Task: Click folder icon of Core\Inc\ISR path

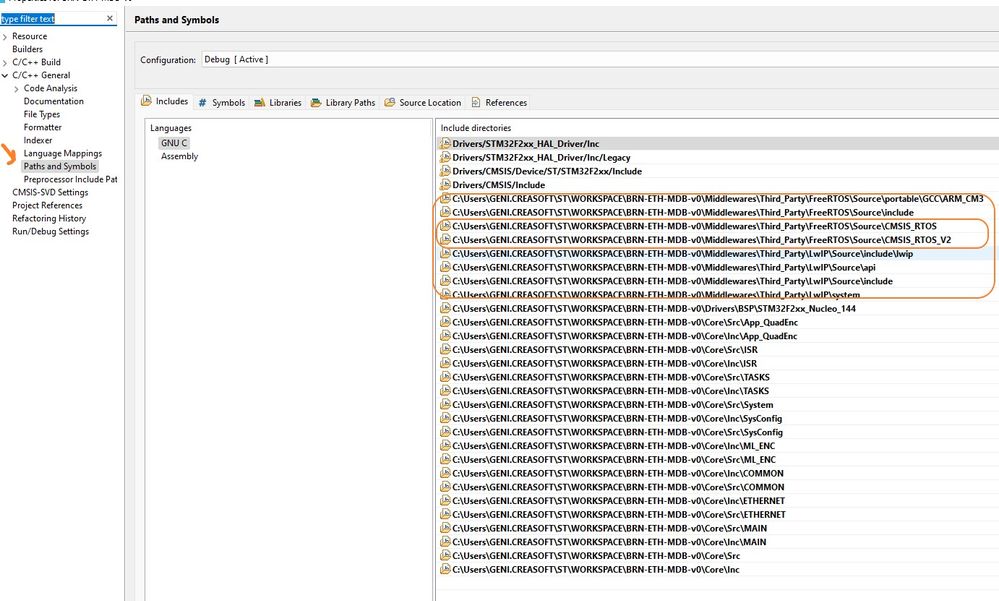Action: [x=445, y=363]
